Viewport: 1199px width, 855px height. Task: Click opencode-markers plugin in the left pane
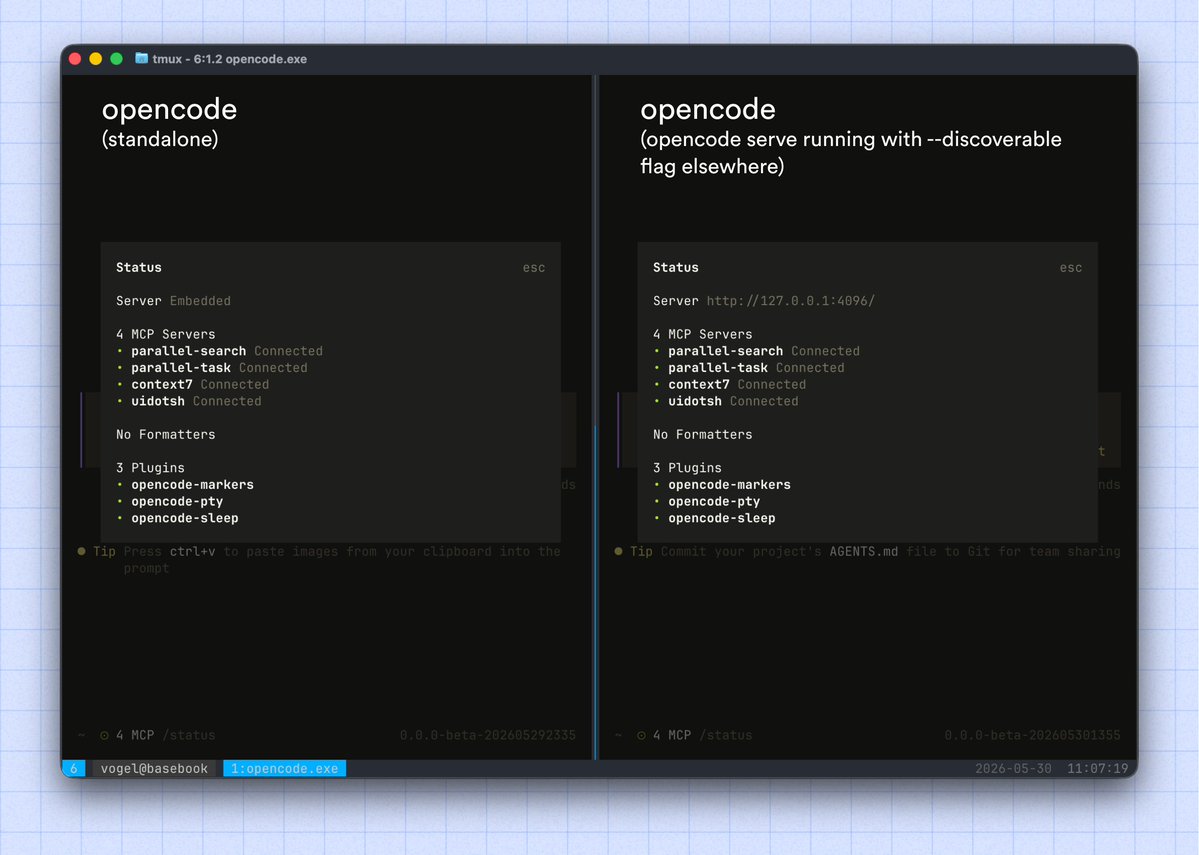pyautogui.click(x=192, y=485)
